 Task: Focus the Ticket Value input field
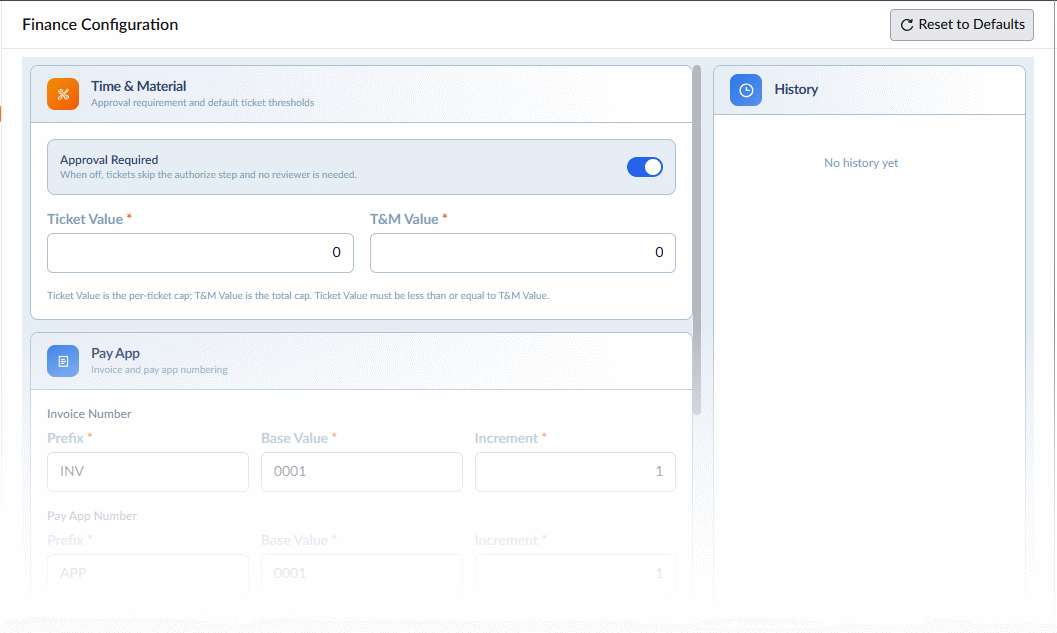click(x=200, y=253)
